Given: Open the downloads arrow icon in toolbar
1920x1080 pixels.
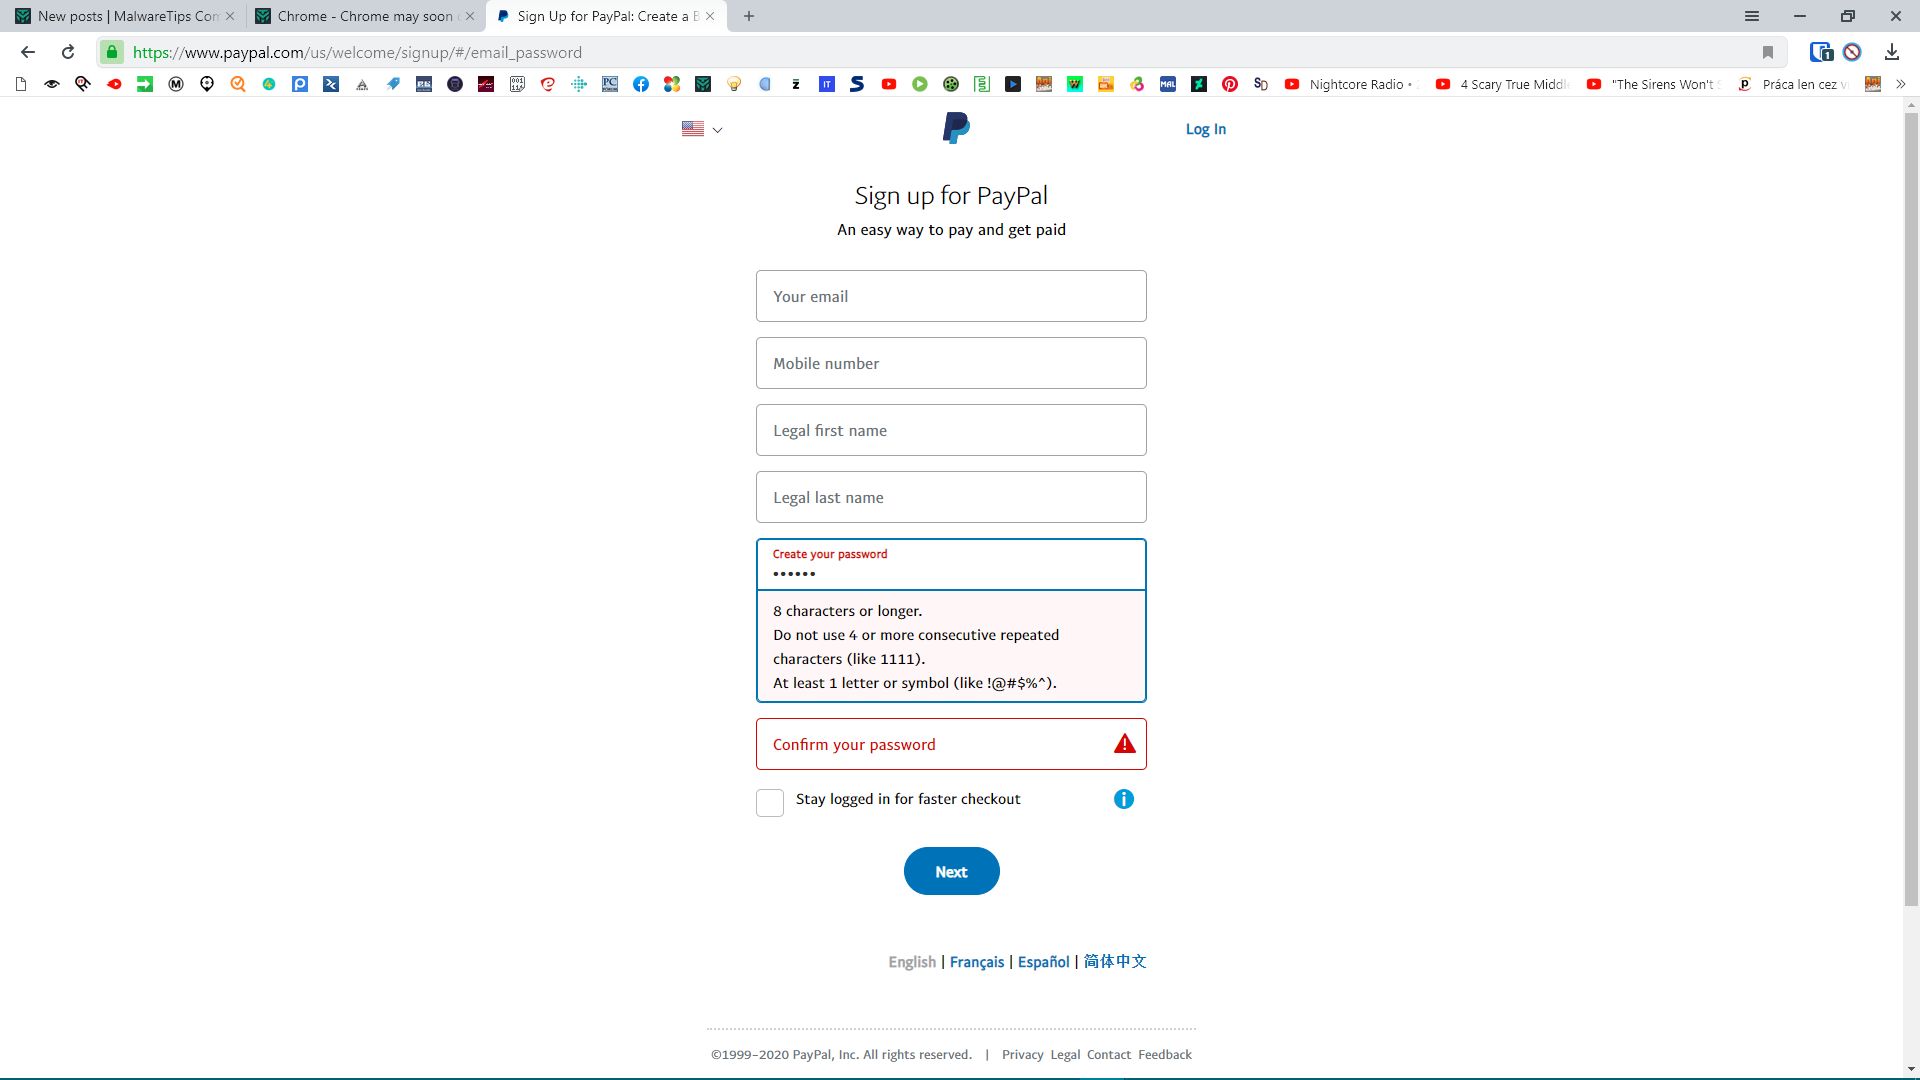Looking at the screenshot, I should pyautogui.click(x=1892, y=52).
